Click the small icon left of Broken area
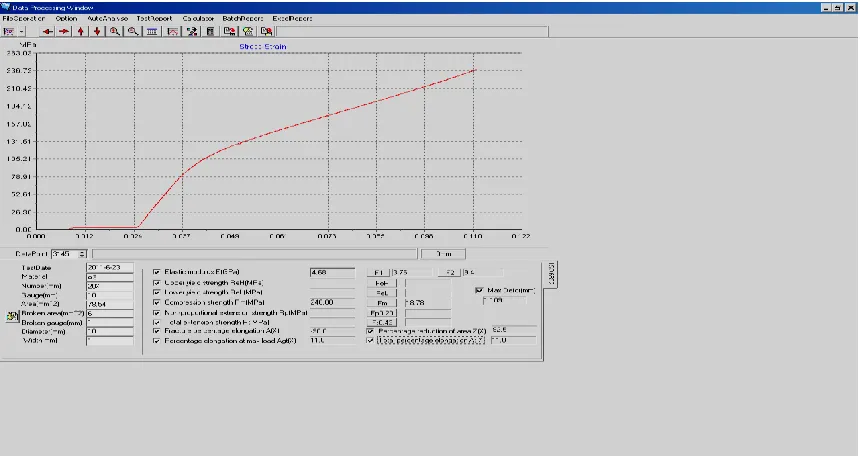Image resolution: width=860 pixels, height=456 pixels. pyautogui.click(x=12, y=317)
